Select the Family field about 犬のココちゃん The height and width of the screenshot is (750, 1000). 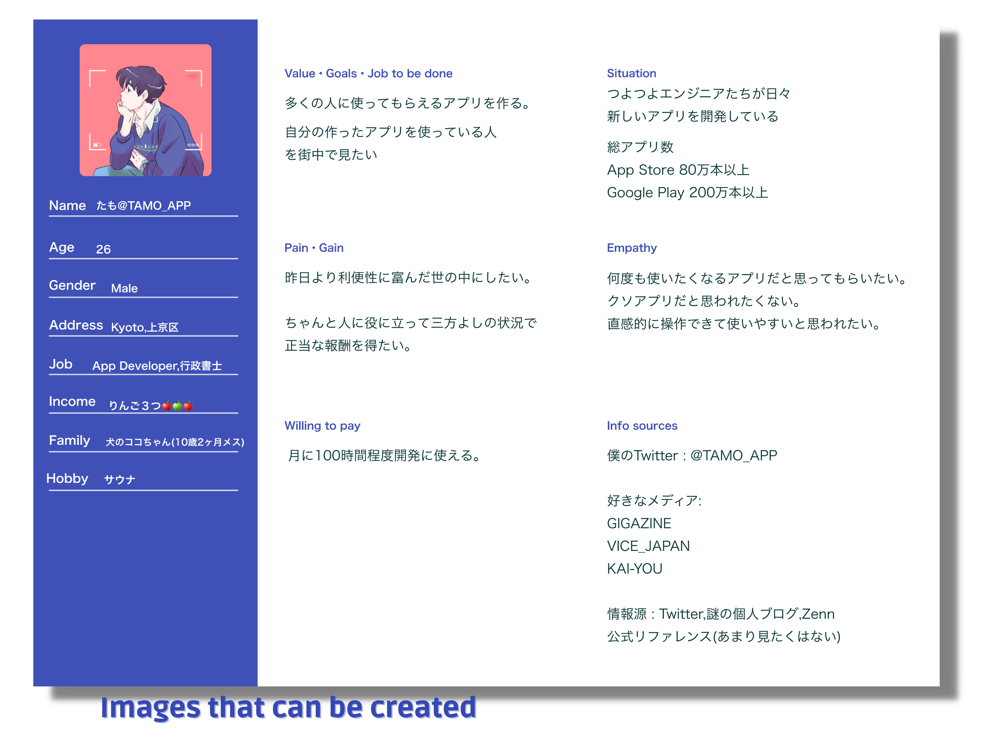(147, 441)
